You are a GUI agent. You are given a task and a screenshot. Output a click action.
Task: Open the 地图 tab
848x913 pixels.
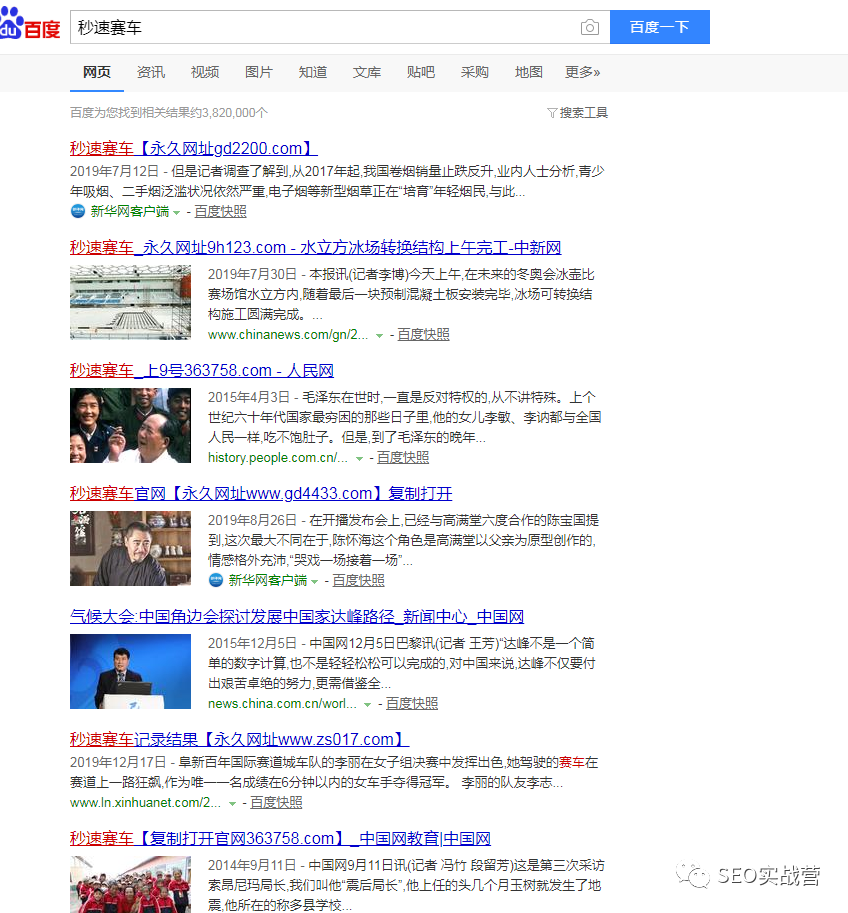(529, 72)
